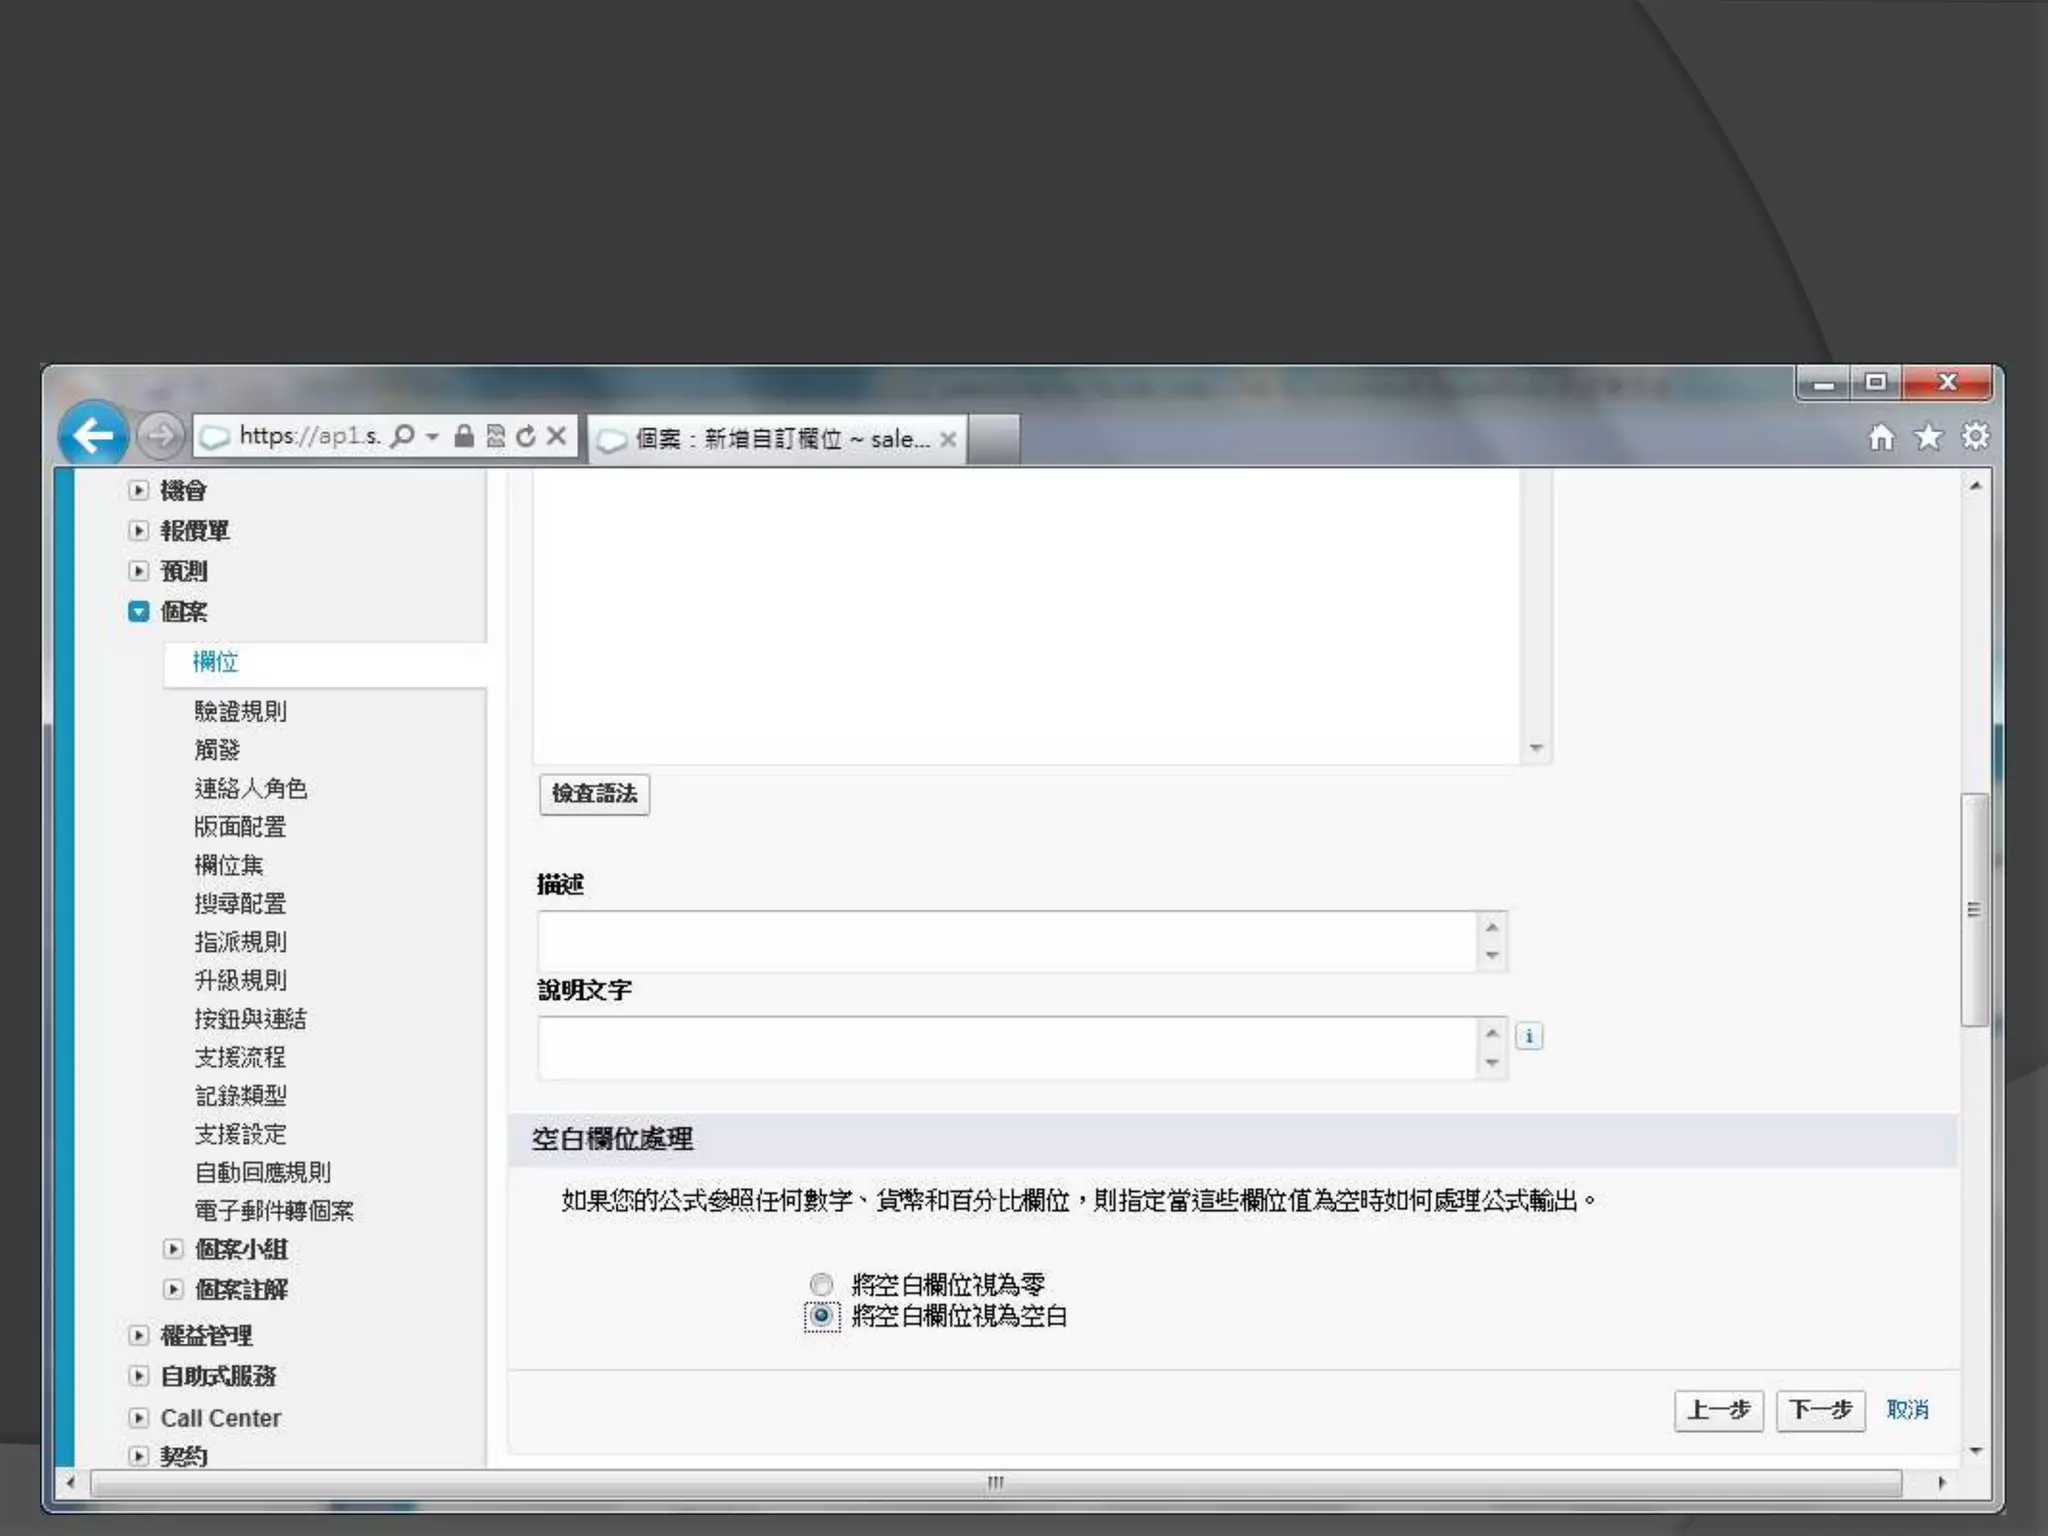Expand the 個案小組 tree node
The width and height of the screenshot is (2048, 1536).
[173, 1249]
